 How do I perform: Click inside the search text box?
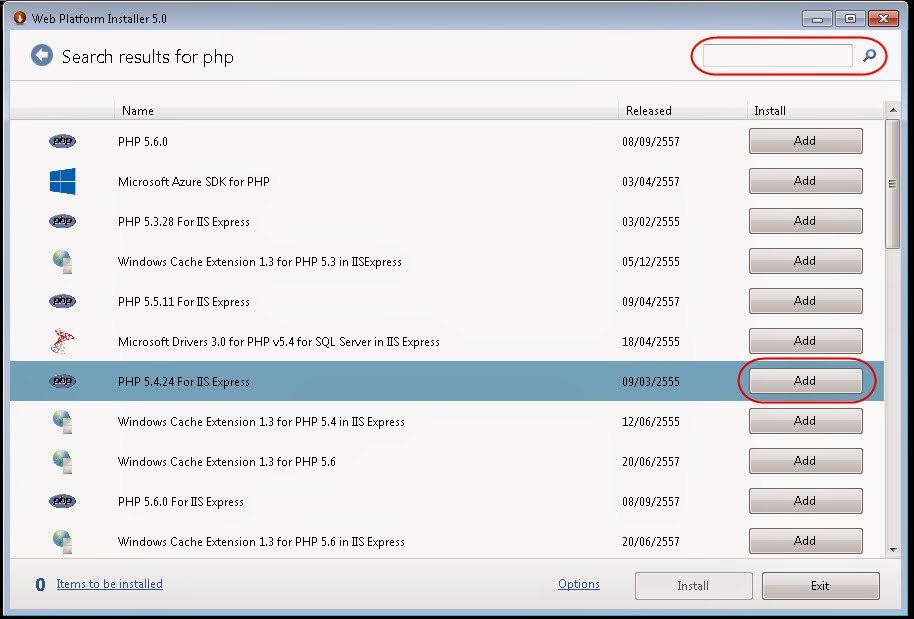coord(780,56)
